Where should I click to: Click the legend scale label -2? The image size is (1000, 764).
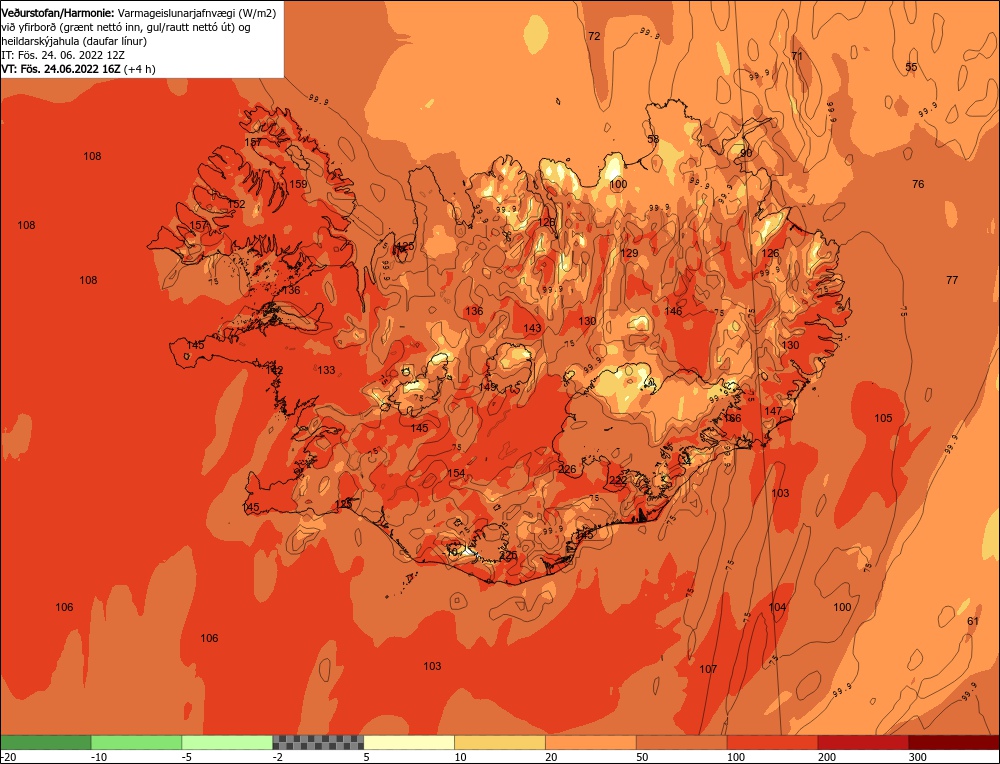pos(278,757)
